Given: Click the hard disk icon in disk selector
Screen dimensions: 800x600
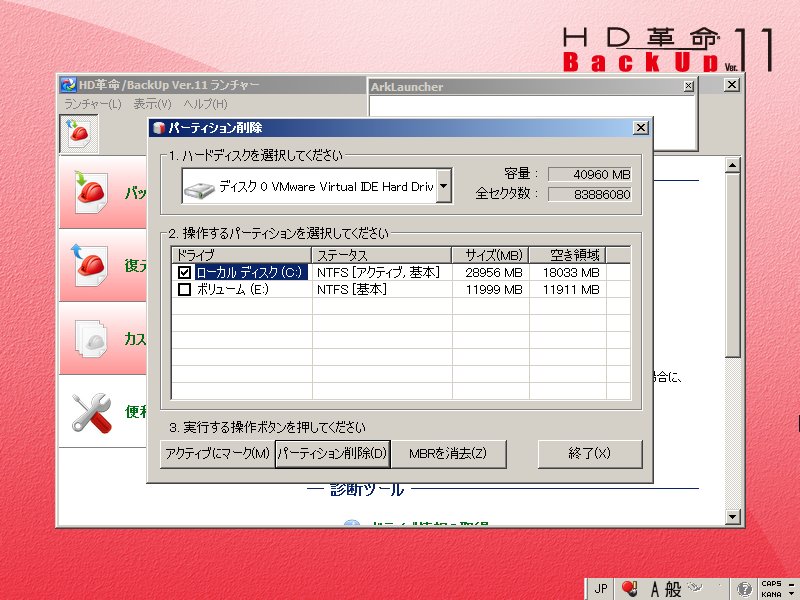Looking at the screenshot, I should click(x=199, y=190).
